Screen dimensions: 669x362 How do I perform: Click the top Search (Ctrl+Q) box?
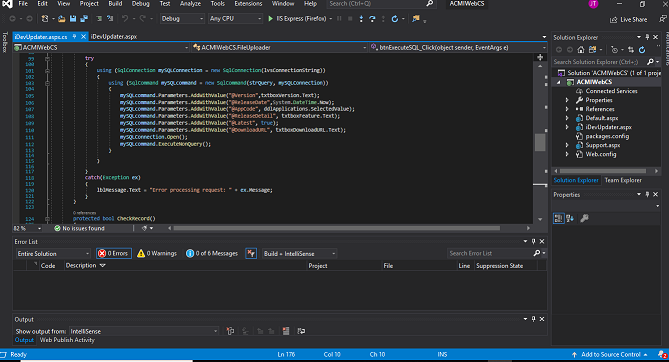[381, 4]
